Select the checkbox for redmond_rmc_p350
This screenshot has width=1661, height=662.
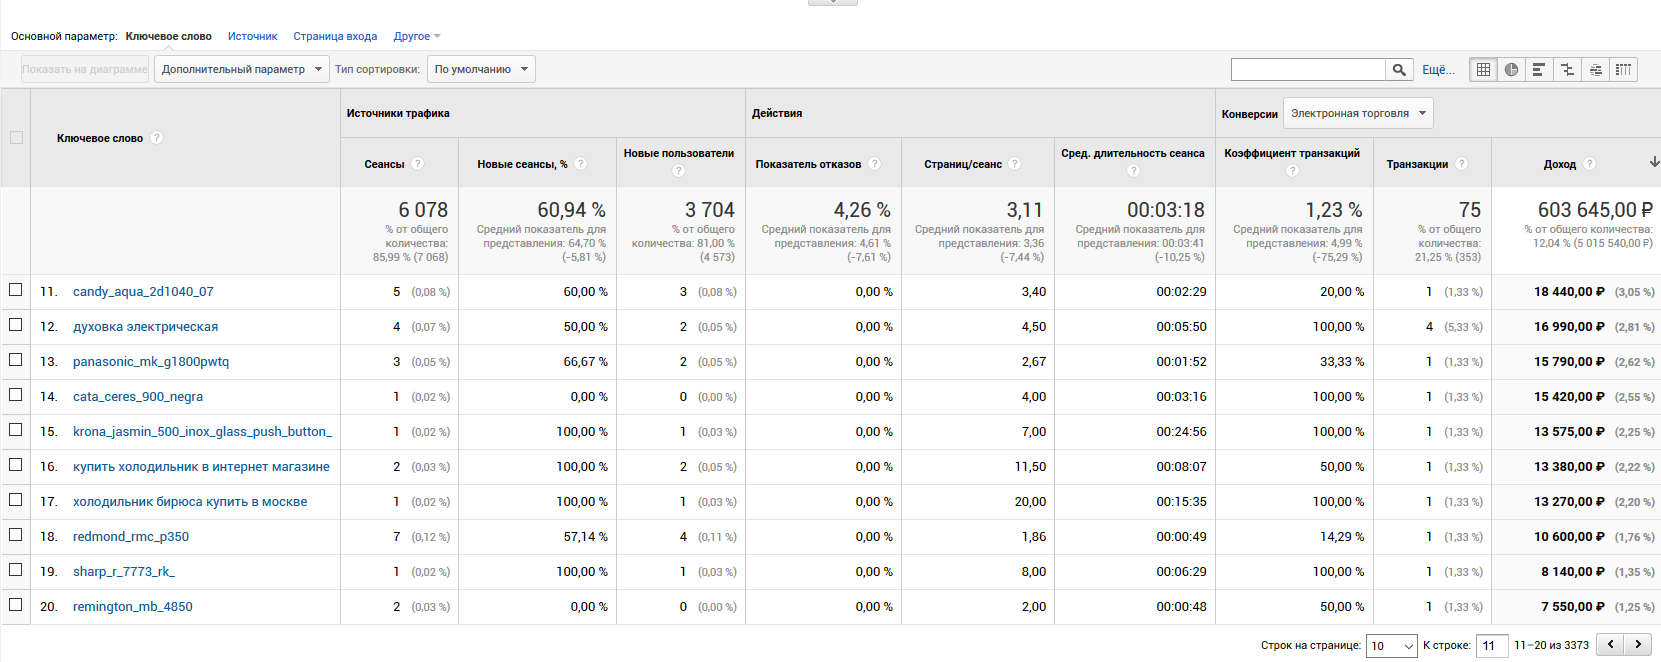(x=16, y=535)
